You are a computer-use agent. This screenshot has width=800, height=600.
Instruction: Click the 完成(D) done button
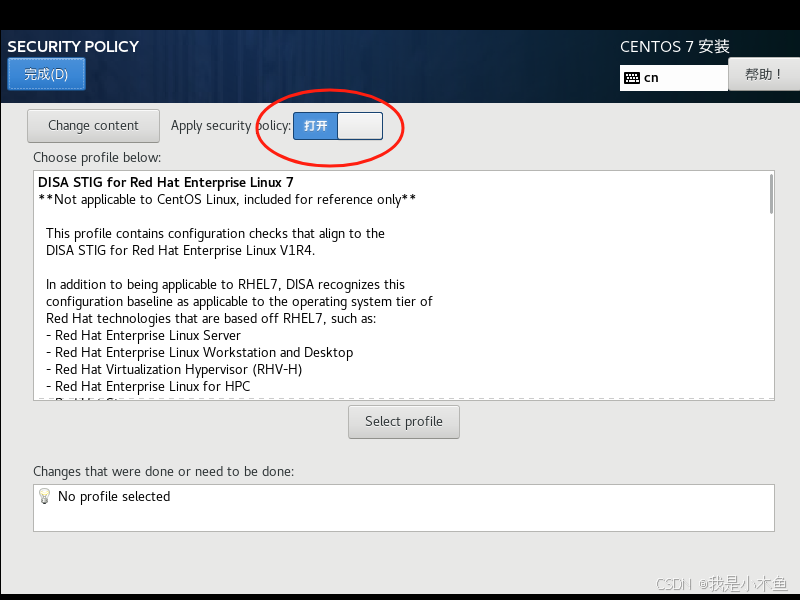(46, 74)
